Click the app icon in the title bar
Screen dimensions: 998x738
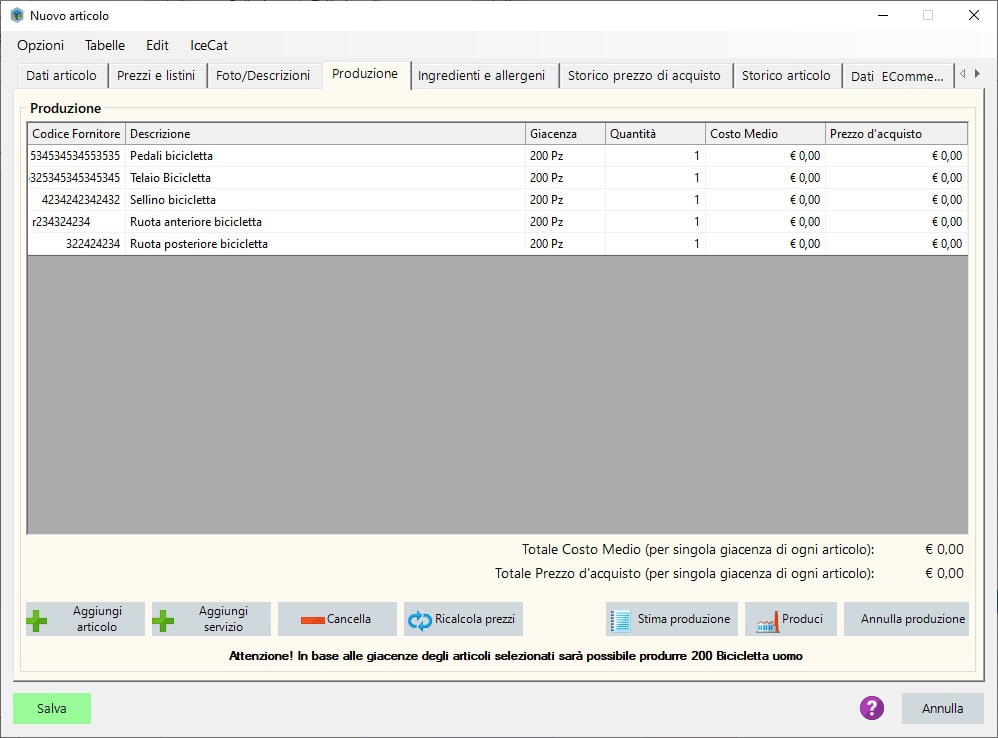coord(17,15)
